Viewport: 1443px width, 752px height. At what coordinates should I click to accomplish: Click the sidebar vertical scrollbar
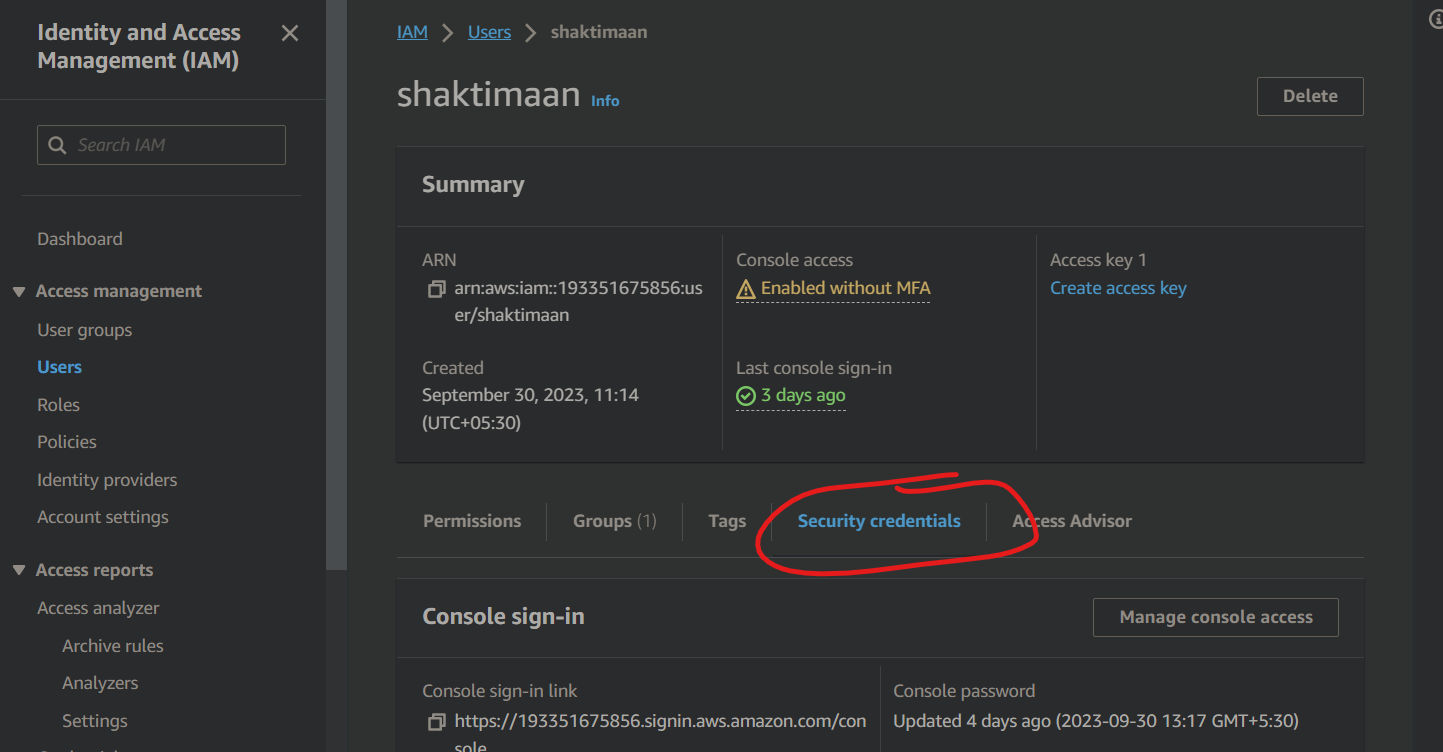pyautogui.click(x=337, y=285)
